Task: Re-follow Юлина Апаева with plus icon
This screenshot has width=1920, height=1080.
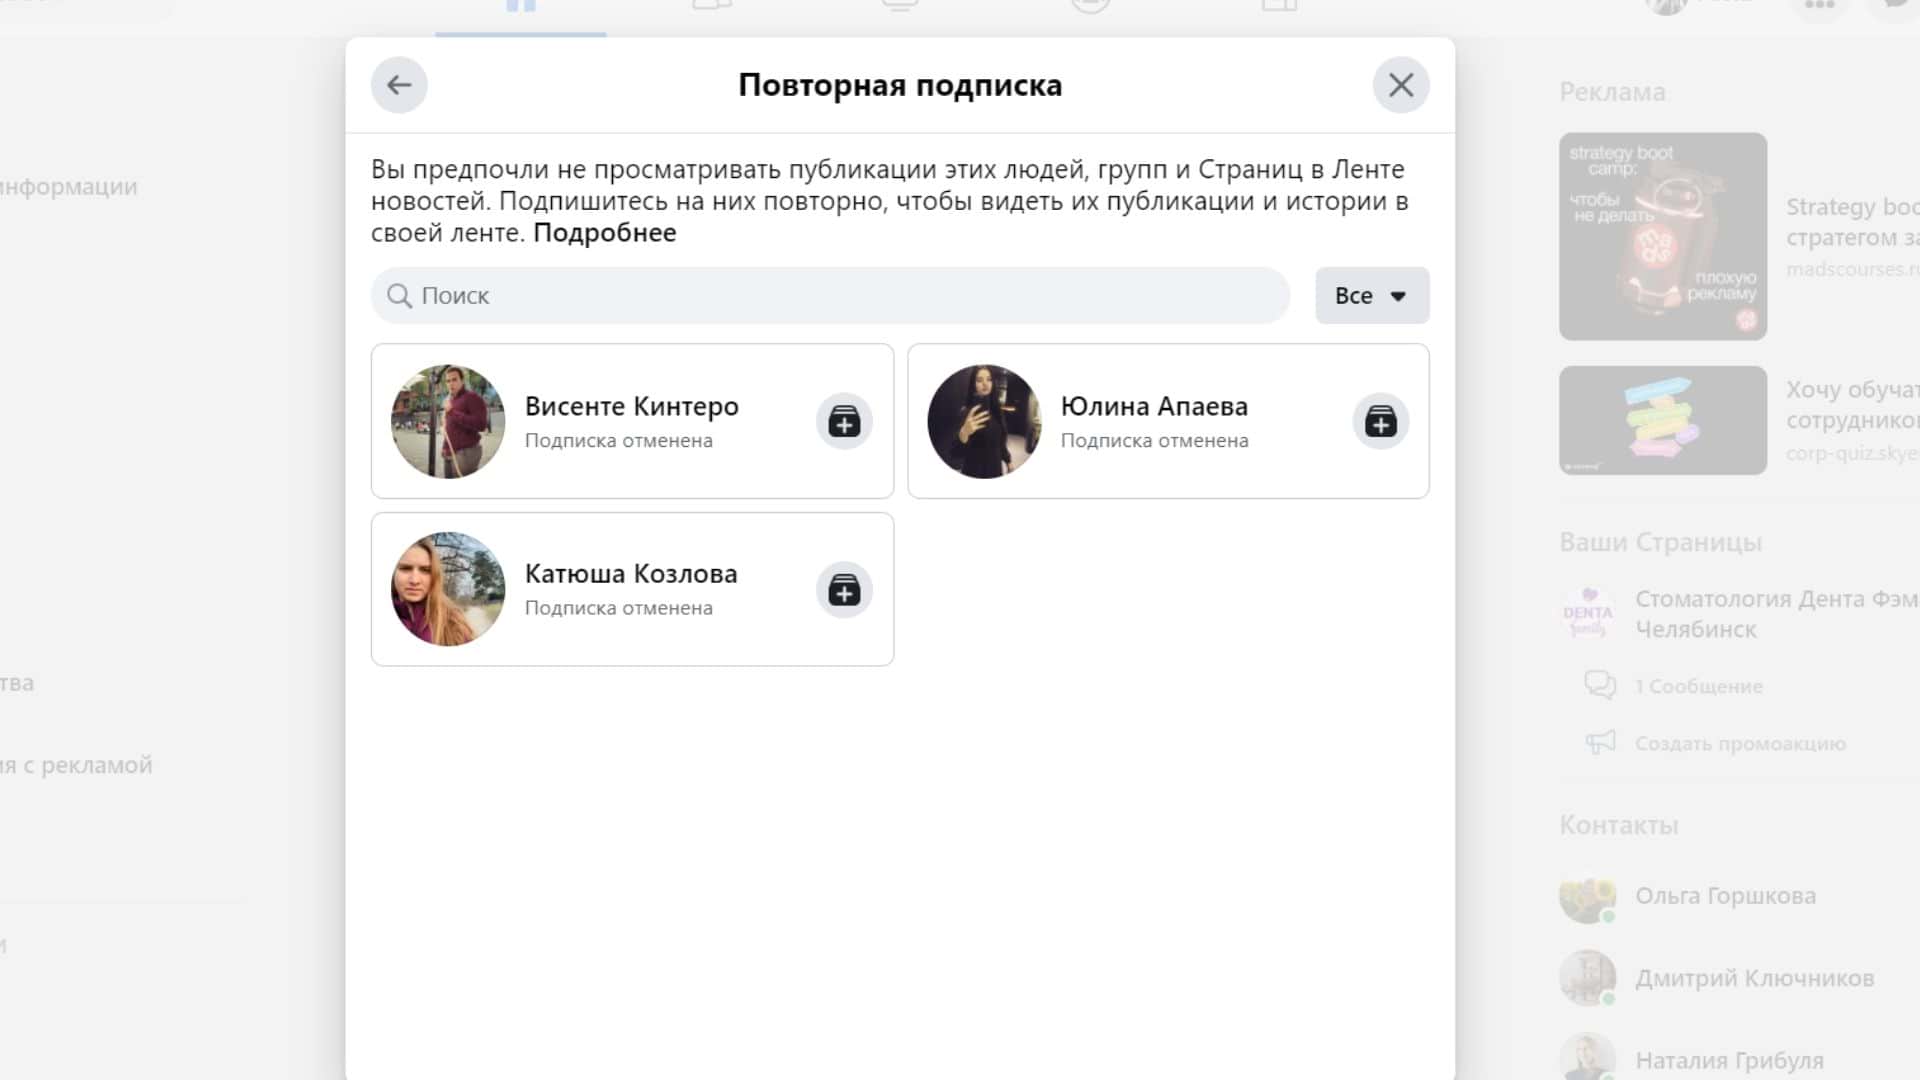Action: pos(1380,421)
